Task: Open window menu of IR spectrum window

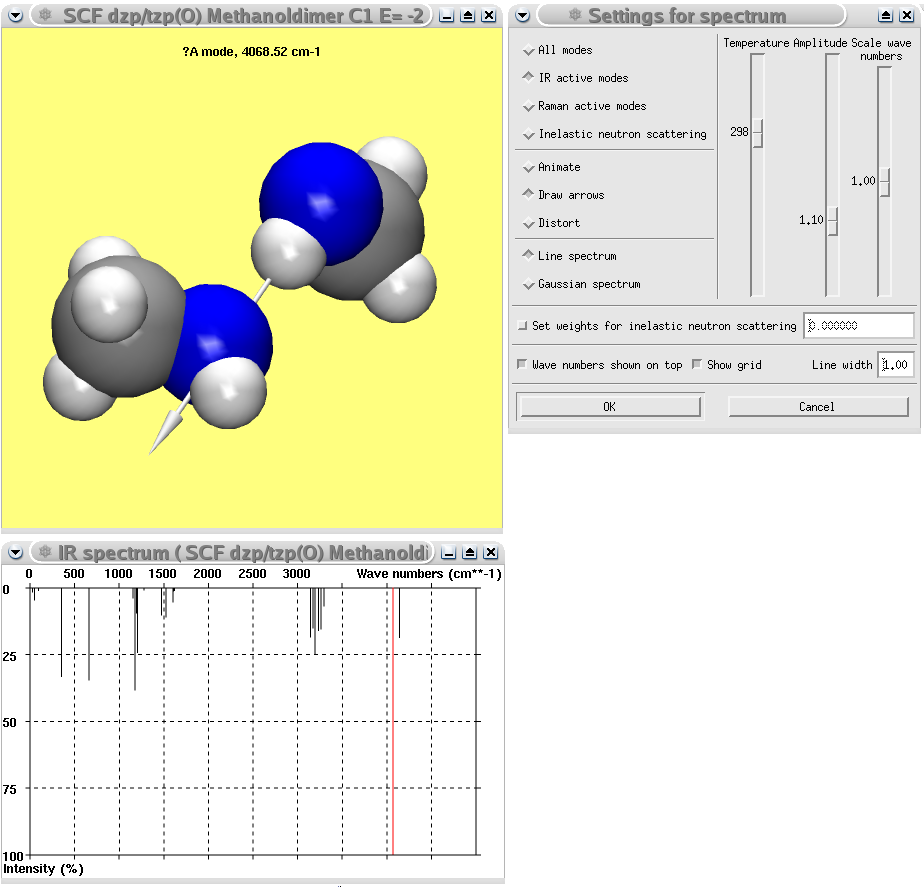Action: coord(15,552)
